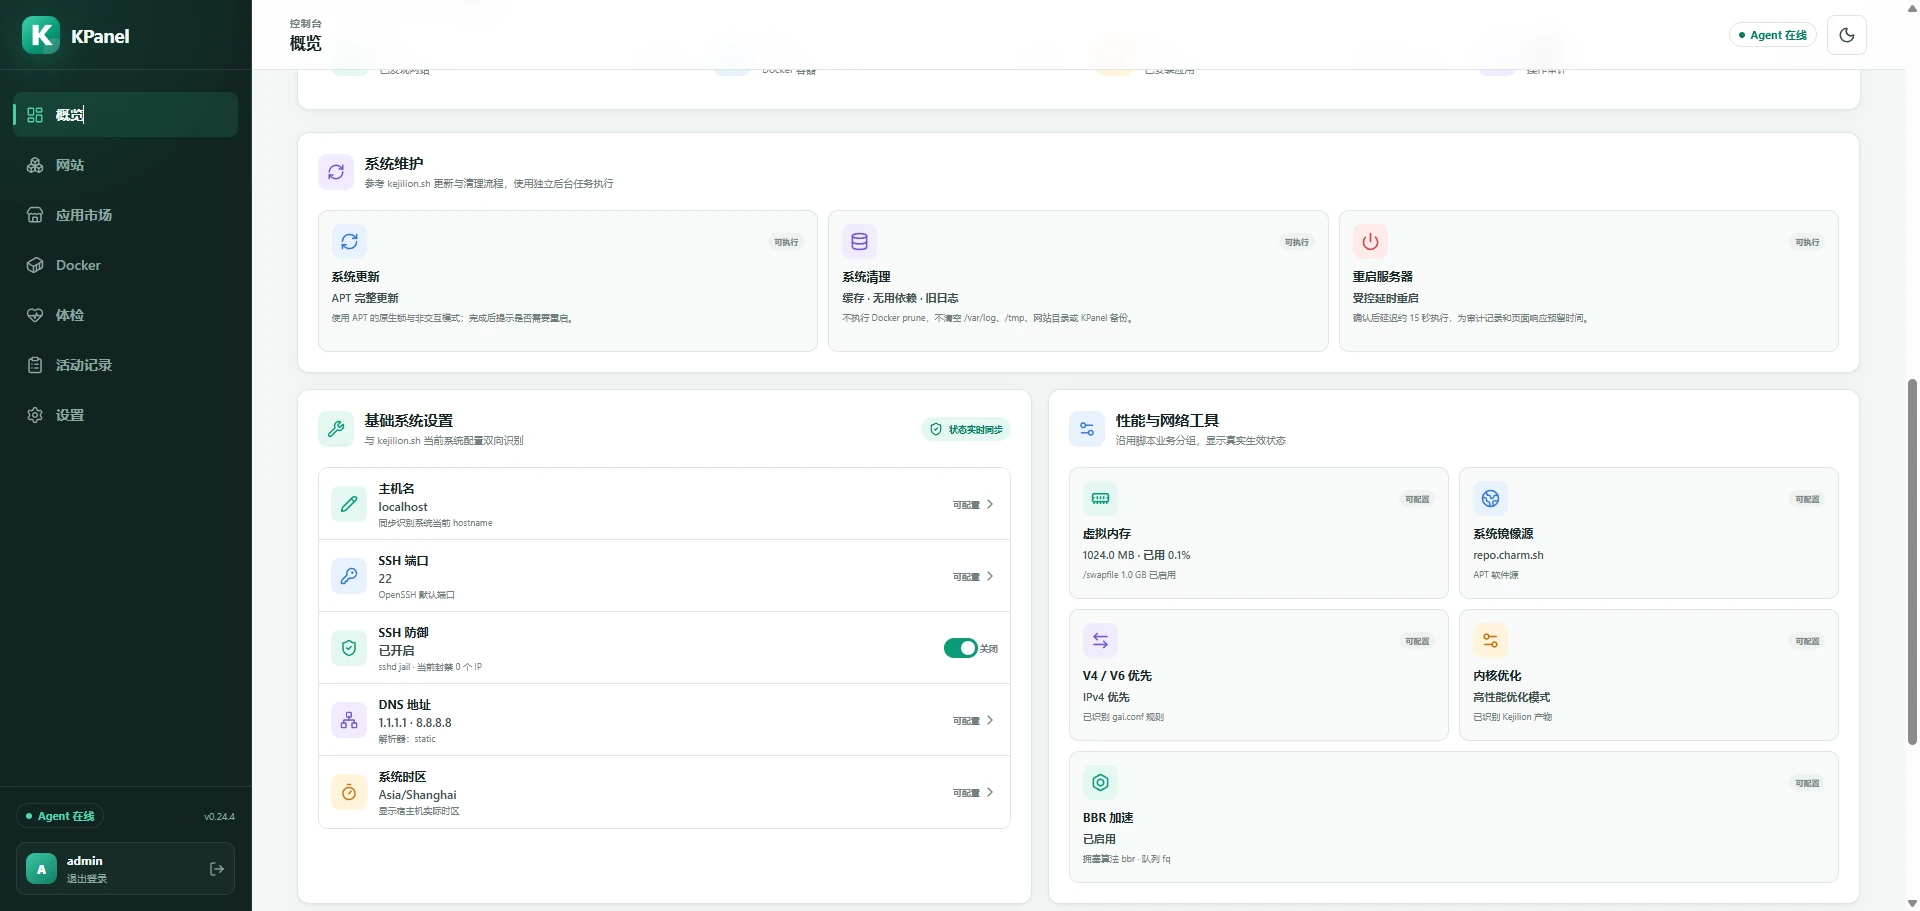Image resolution: width=1920 pixels, height=911 pixels.
Task: Click the 系统维护 section heading
Action: click(x=394, y=164)
